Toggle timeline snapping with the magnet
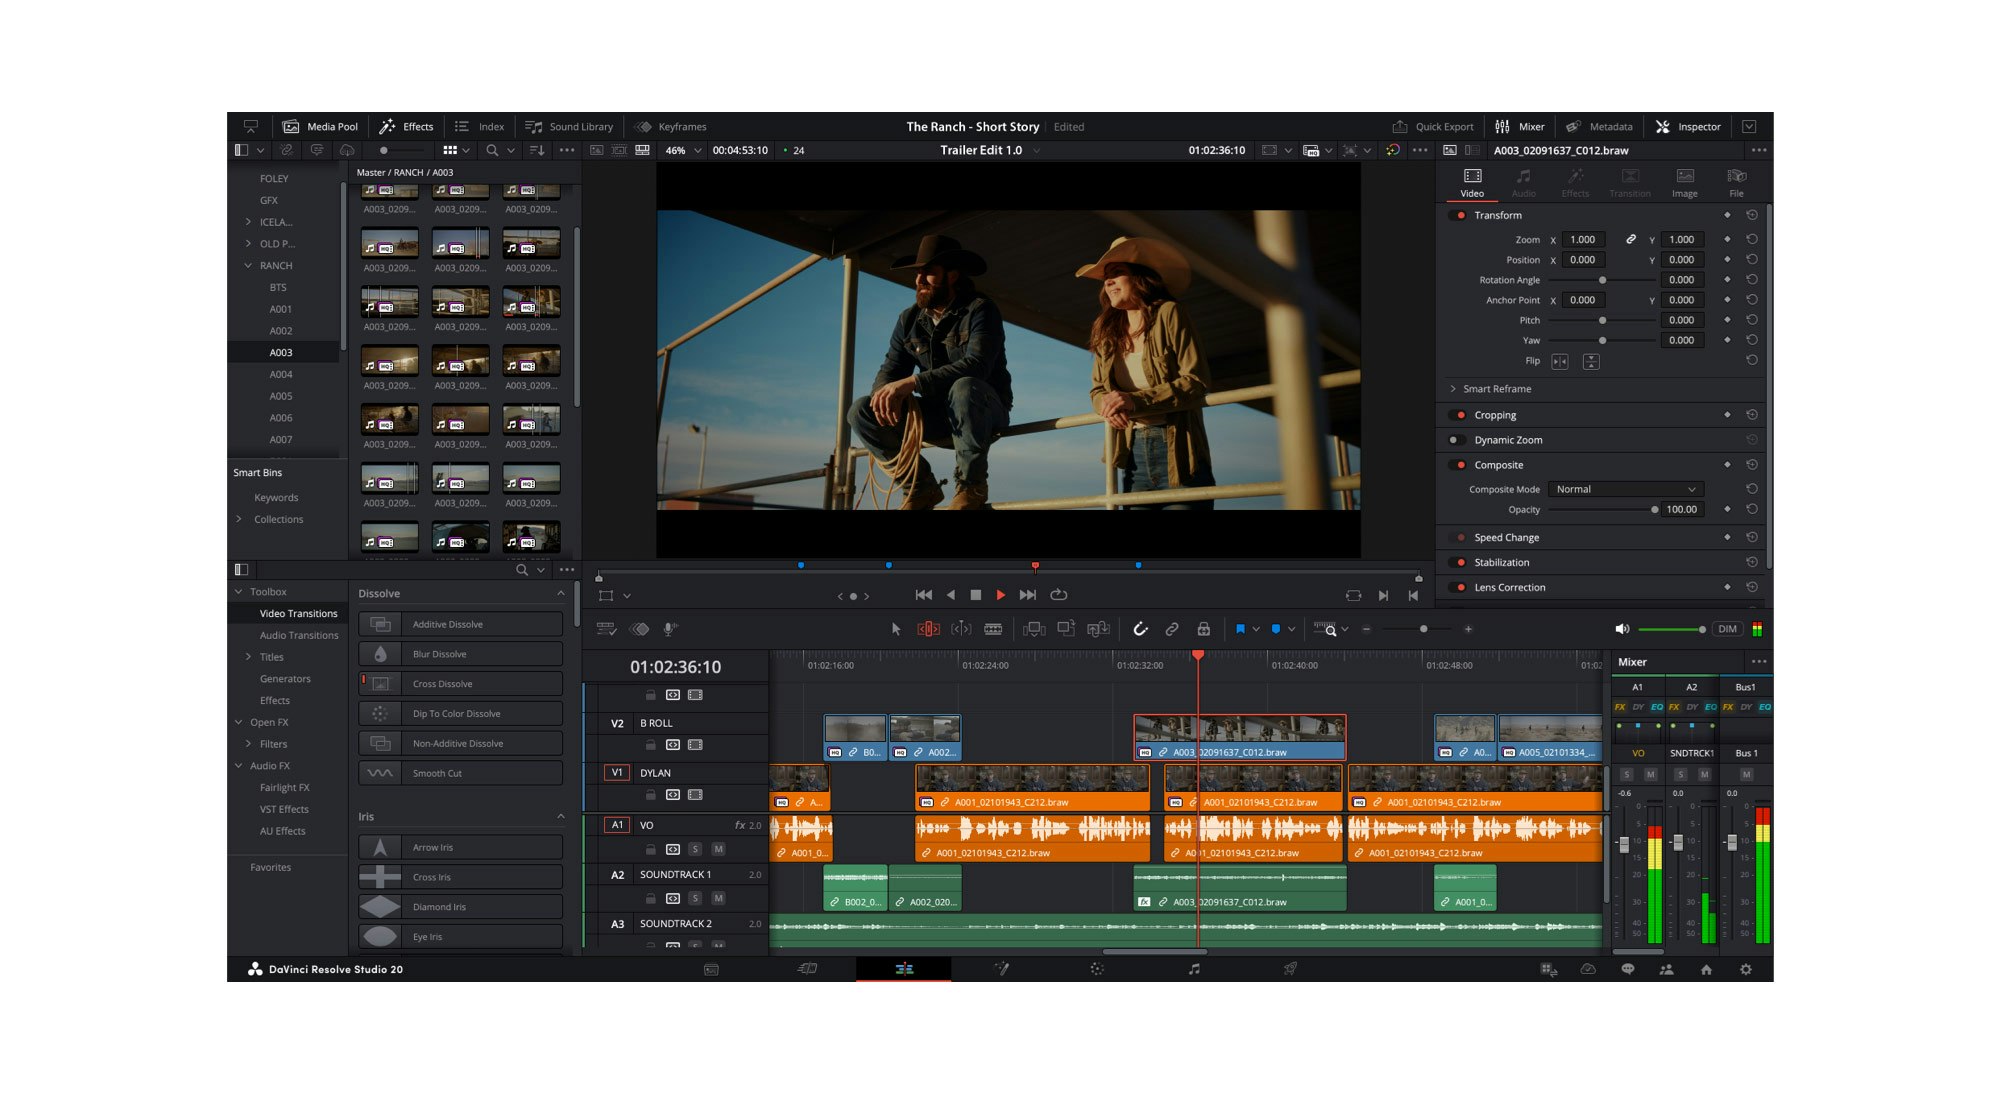 pyautogui.click(x=1141, y=629)
